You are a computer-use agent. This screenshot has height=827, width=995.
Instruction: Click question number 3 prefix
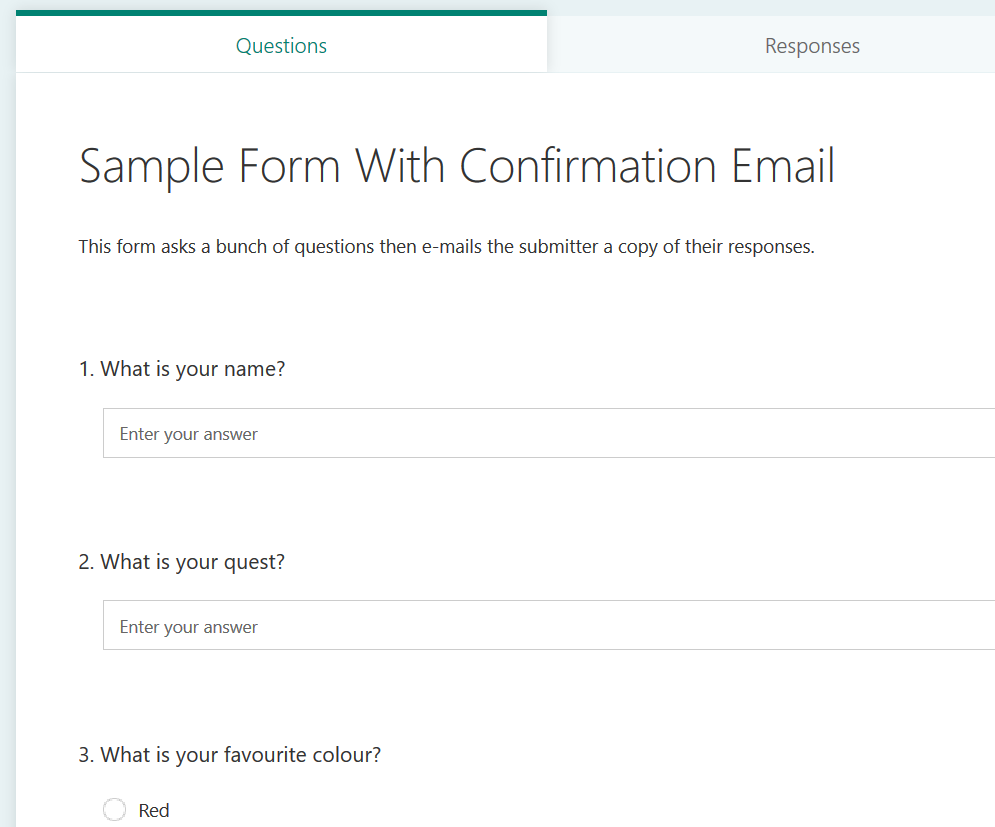pos(87,755)
